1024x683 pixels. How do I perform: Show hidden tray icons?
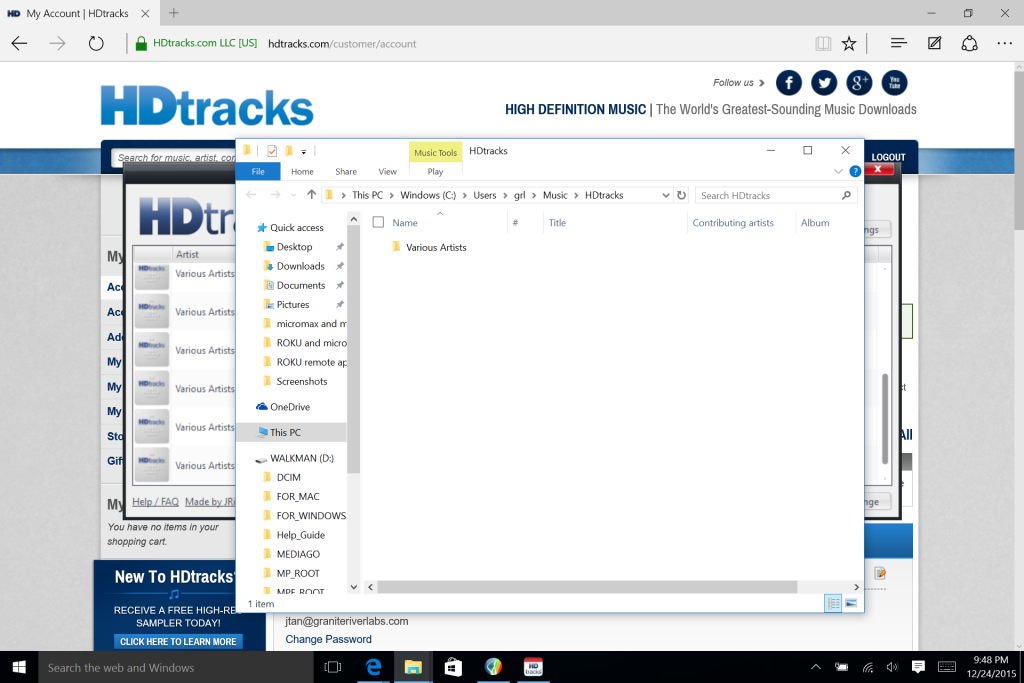[816, 667]
